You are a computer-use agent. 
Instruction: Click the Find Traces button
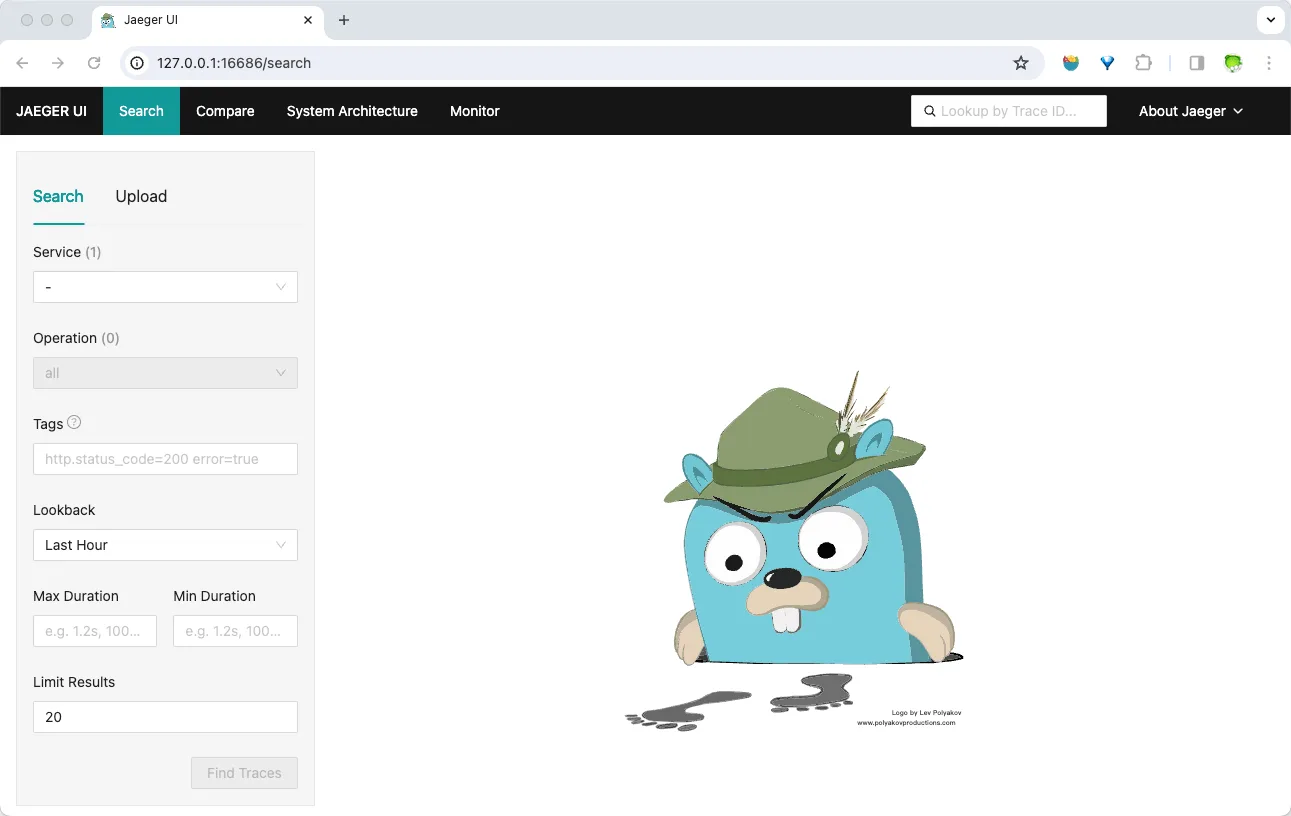coord(244,773)
